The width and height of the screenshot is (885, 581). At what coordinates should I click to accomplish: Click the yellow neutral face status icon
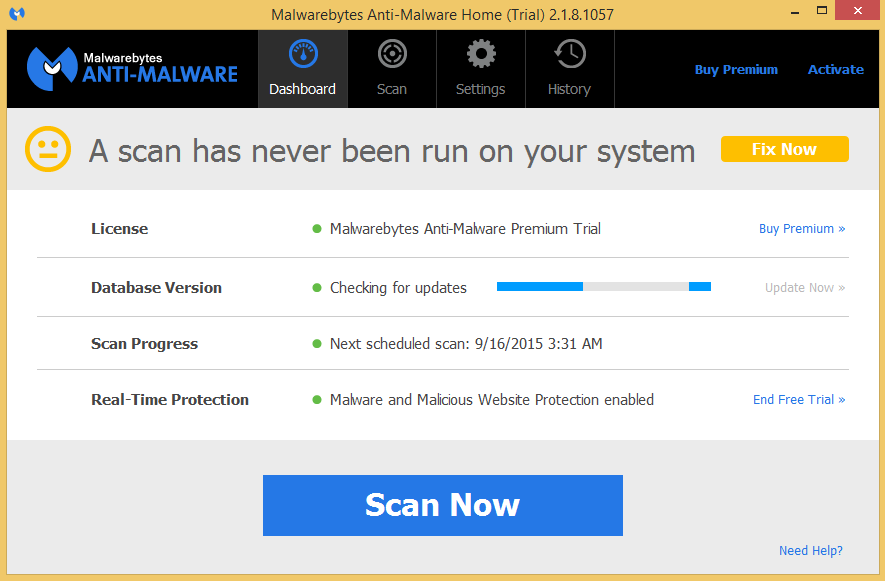(48, 149)
